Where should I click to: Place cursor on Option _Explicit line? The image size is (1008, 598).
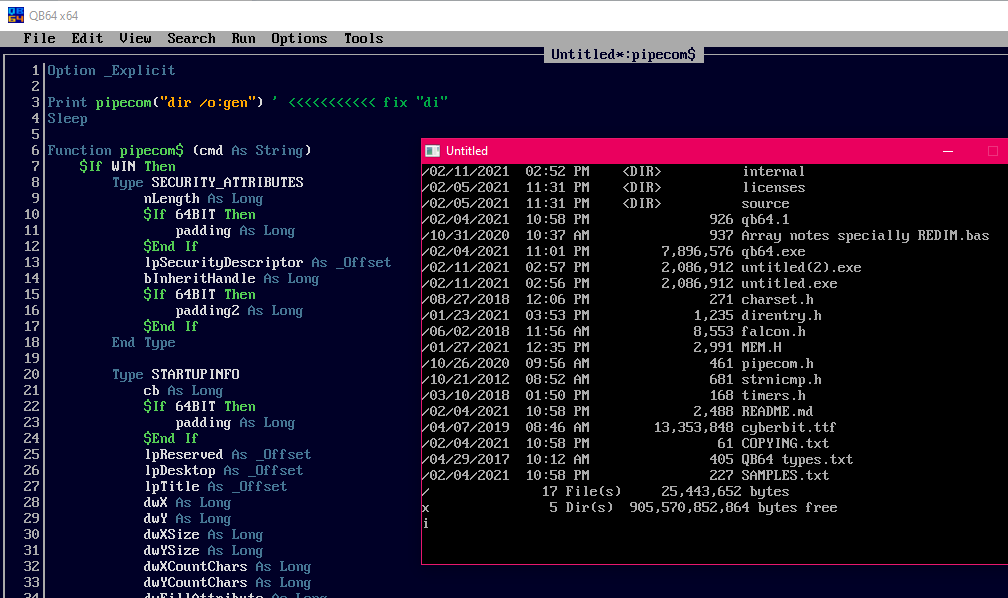coord(111,70)
